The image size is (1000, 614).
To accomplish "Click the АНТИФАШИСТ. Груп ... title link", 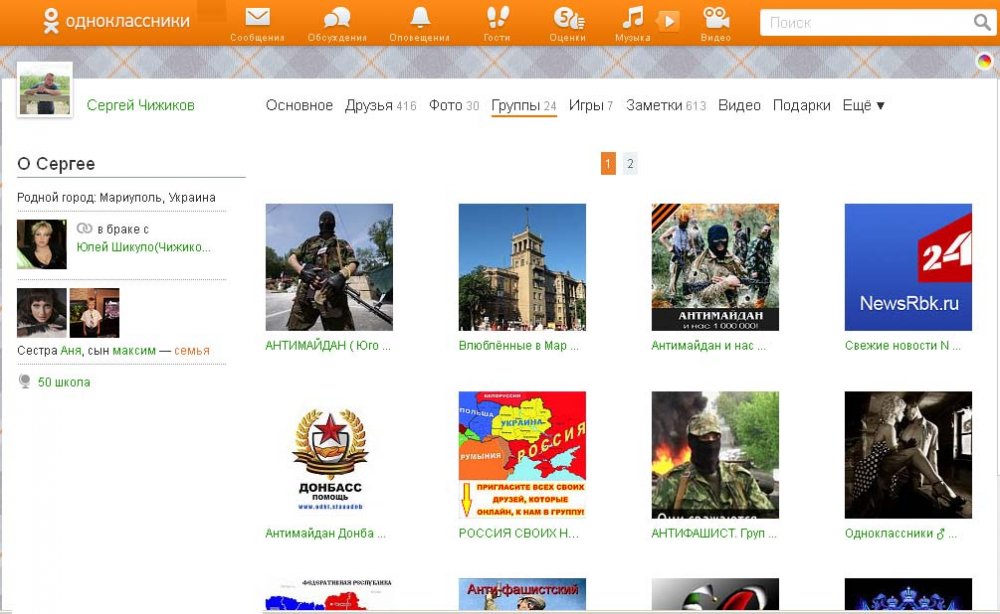I will pos(714,534).
